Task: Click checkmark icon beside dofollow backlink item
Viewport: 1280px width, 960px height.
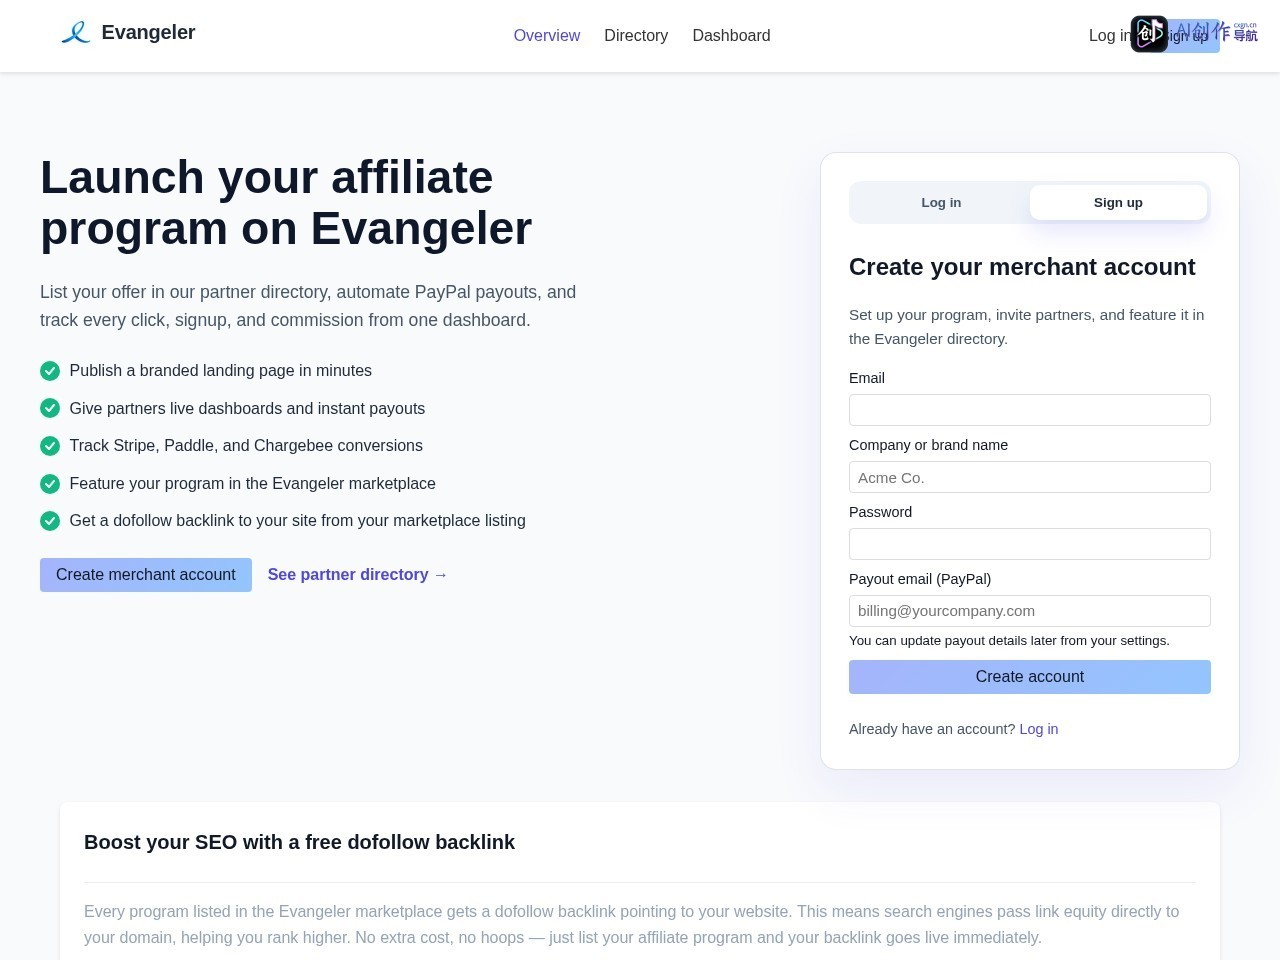Action: pos(50,521)
